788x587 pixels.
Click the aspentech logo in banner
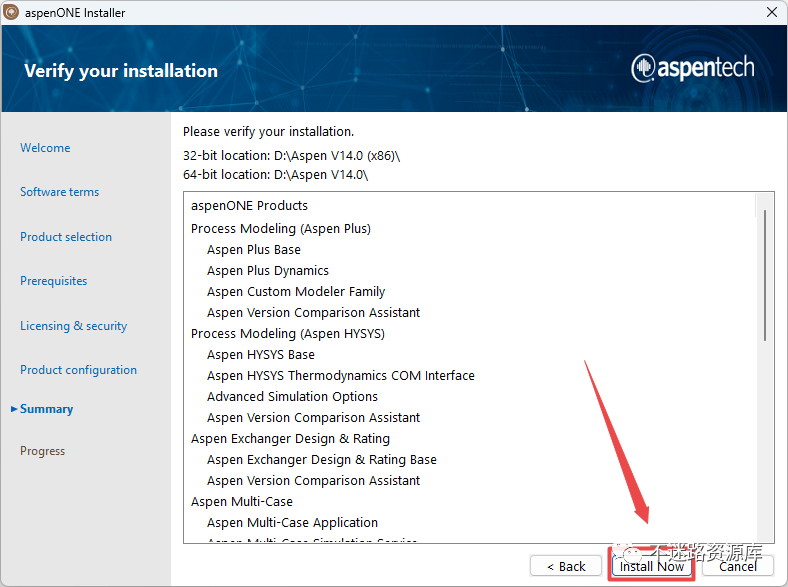tap(693, 68)
